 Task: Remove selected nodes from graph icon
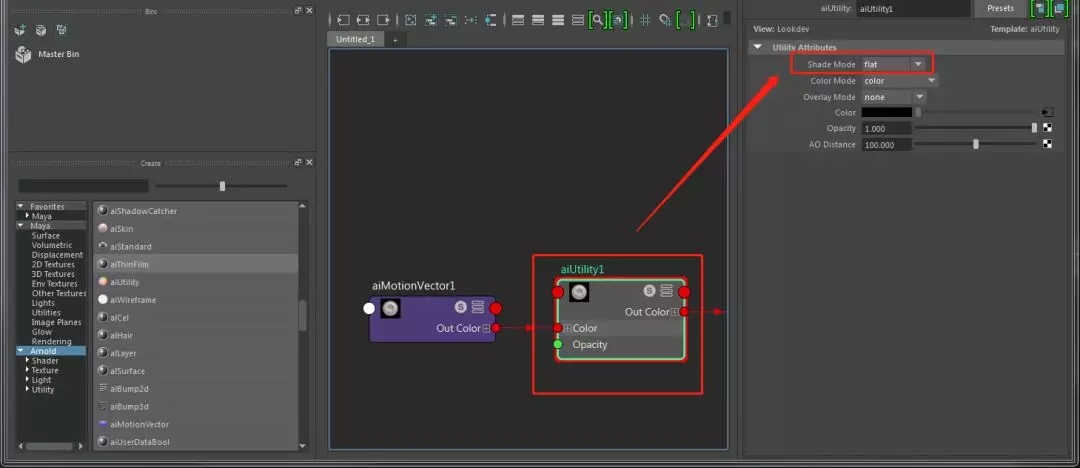(x=451, y=21)
